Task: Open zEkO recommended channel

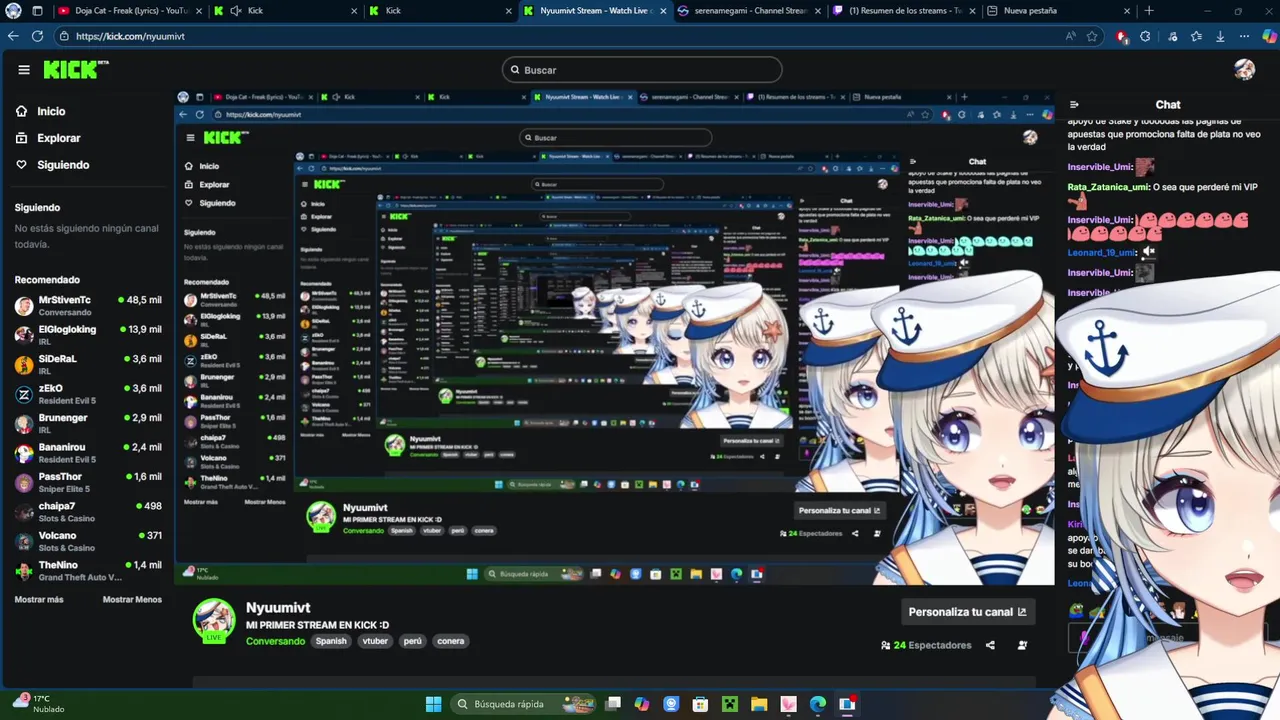Action: pos(88,394)
